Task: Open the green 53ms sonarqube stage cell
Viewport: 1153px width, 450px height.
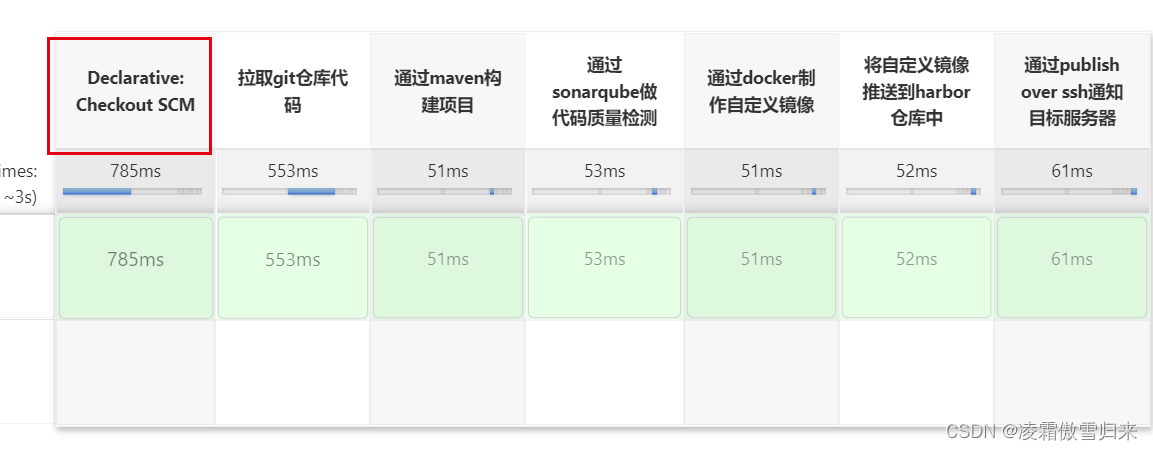Action: coord(604,267)
